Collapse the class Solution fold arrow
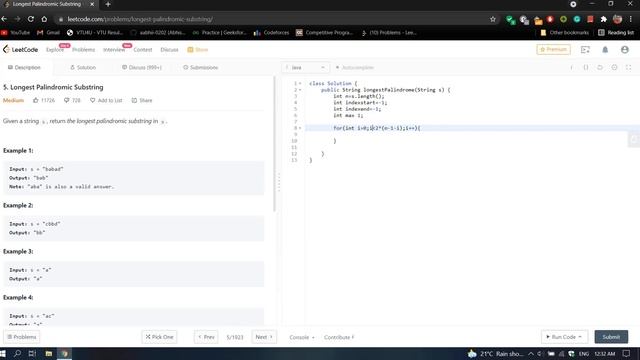This screenshot has width=640, height=360. (300, 83)
